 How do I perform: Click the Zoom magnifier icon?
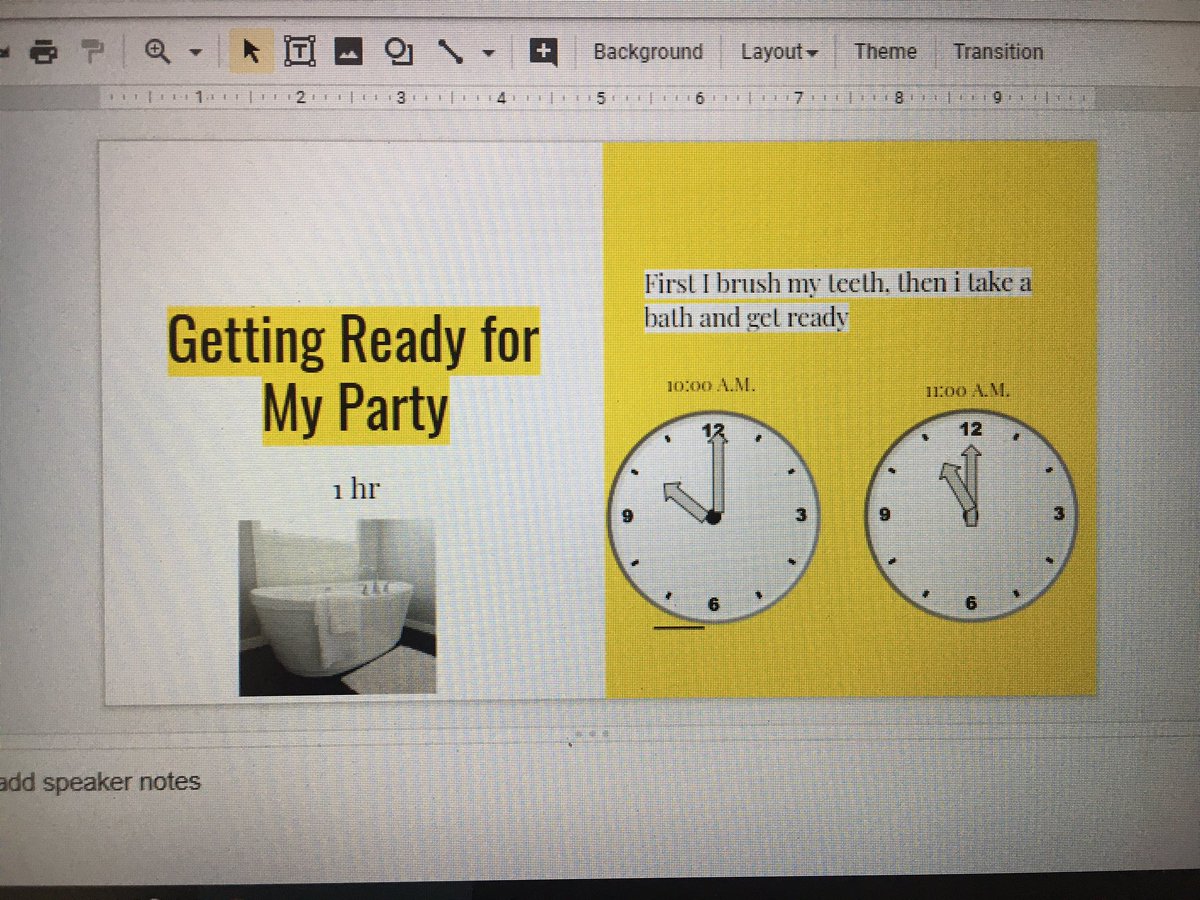click(158, 51)
